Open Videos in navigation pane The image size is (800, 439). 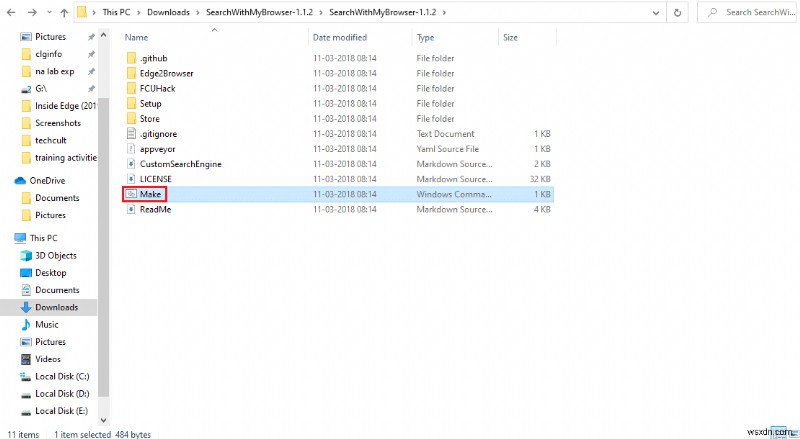(47, 359)
